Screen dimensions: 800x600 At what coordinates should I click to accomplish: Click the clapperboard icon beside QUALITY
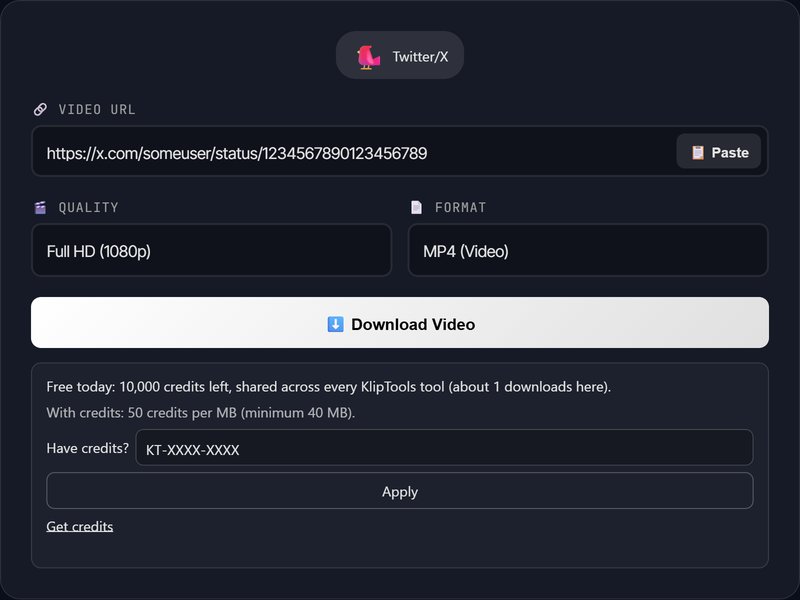tap(40, 208)
